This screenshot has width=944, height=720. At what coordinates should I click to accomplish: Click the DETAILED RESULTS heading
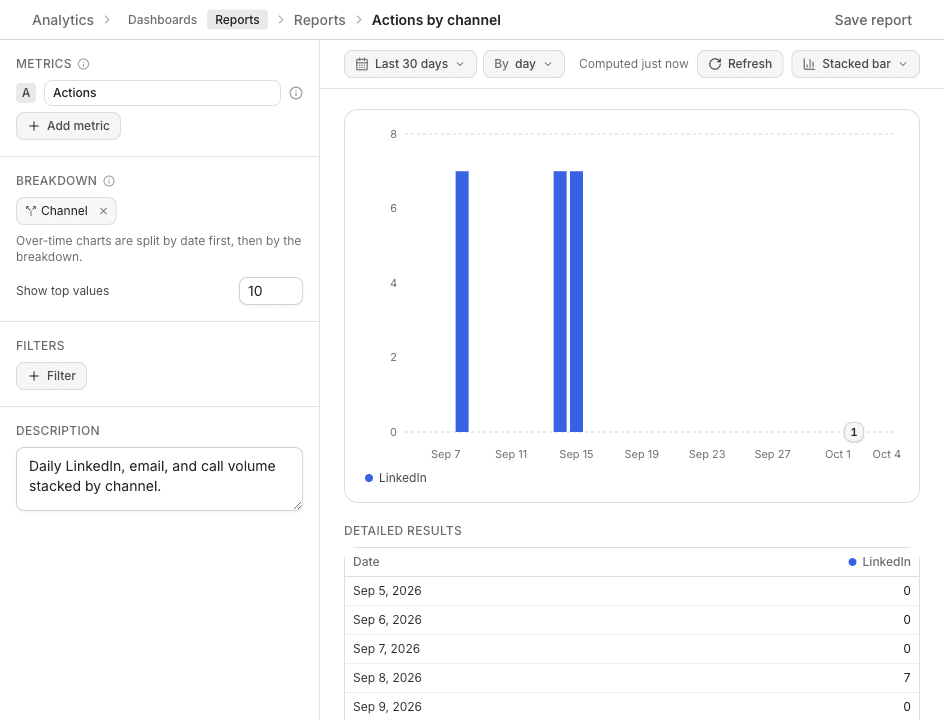click(403, 530)
